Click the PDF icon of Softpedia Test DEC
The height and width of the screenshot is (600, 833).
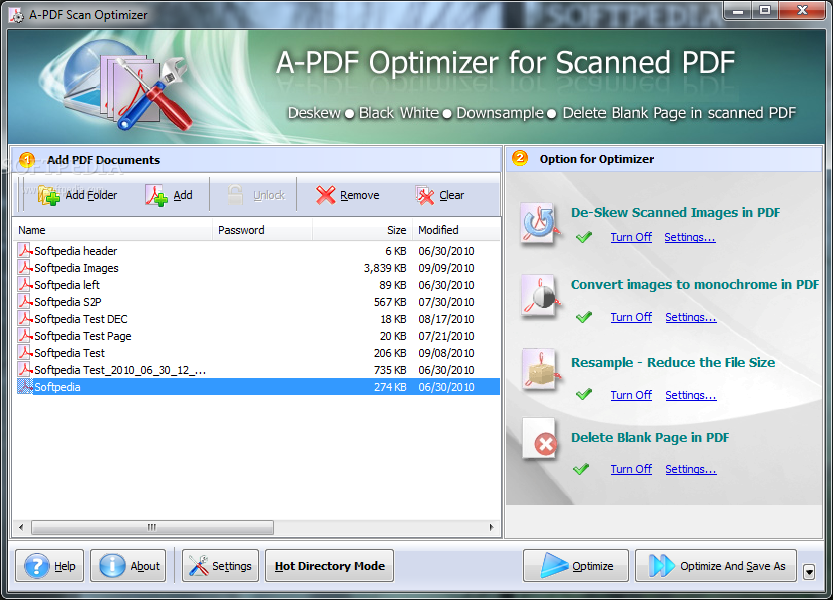point(25,318)
